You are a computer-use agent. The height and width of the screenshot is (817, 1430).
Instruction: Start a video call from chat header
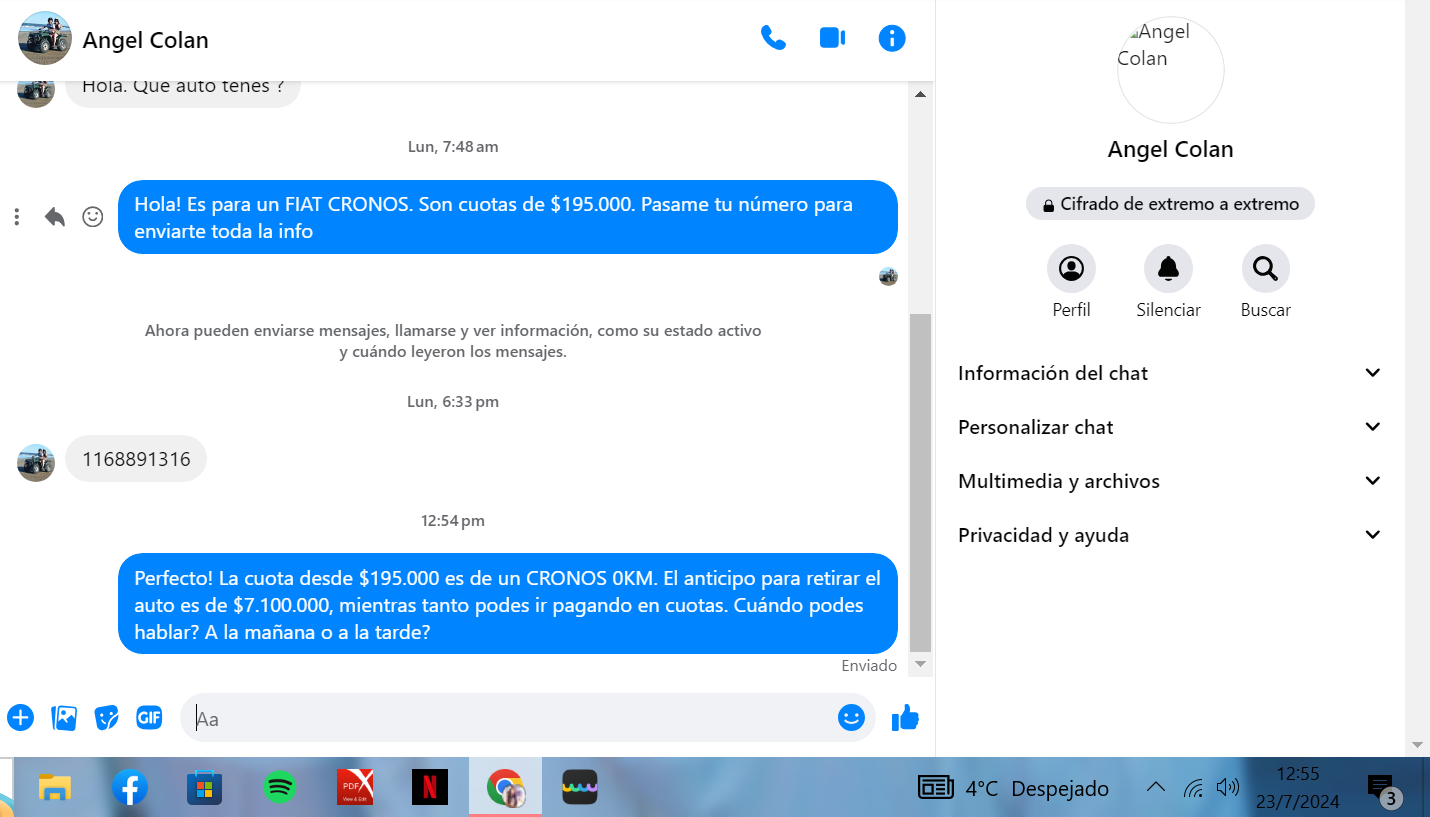(x=832, y=38)
